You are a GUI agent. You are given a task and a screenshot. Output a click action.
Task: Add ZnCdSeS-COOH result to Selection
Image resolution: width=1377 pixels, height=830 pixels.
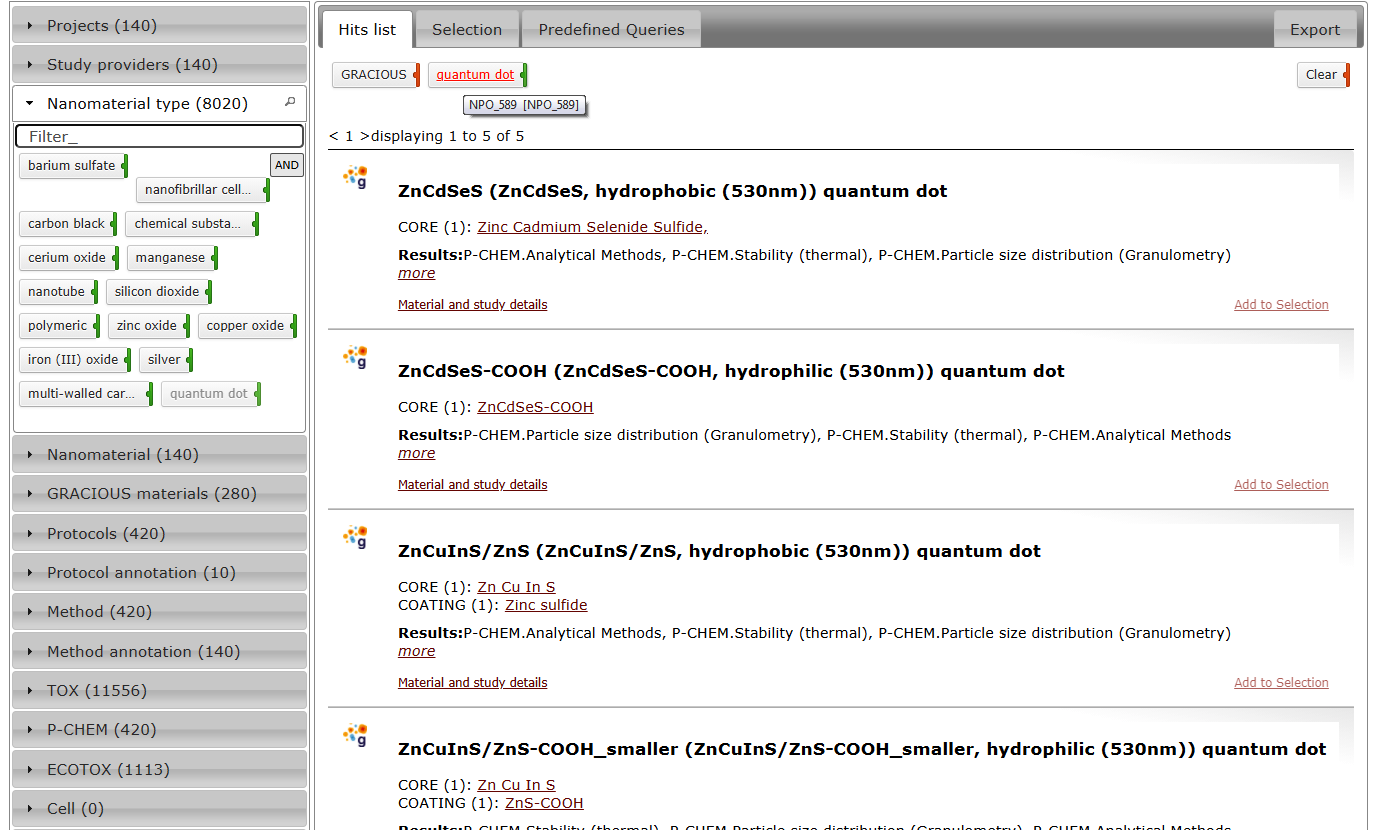[1281, 485]
